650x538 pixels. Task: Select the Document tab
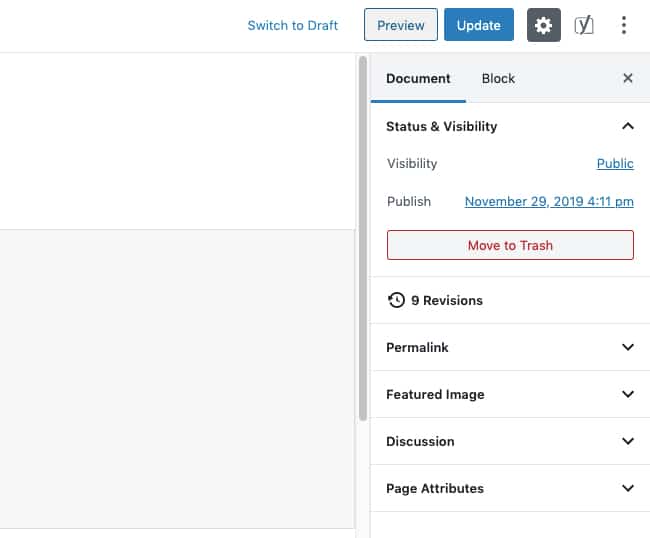(x=418, y=78)
